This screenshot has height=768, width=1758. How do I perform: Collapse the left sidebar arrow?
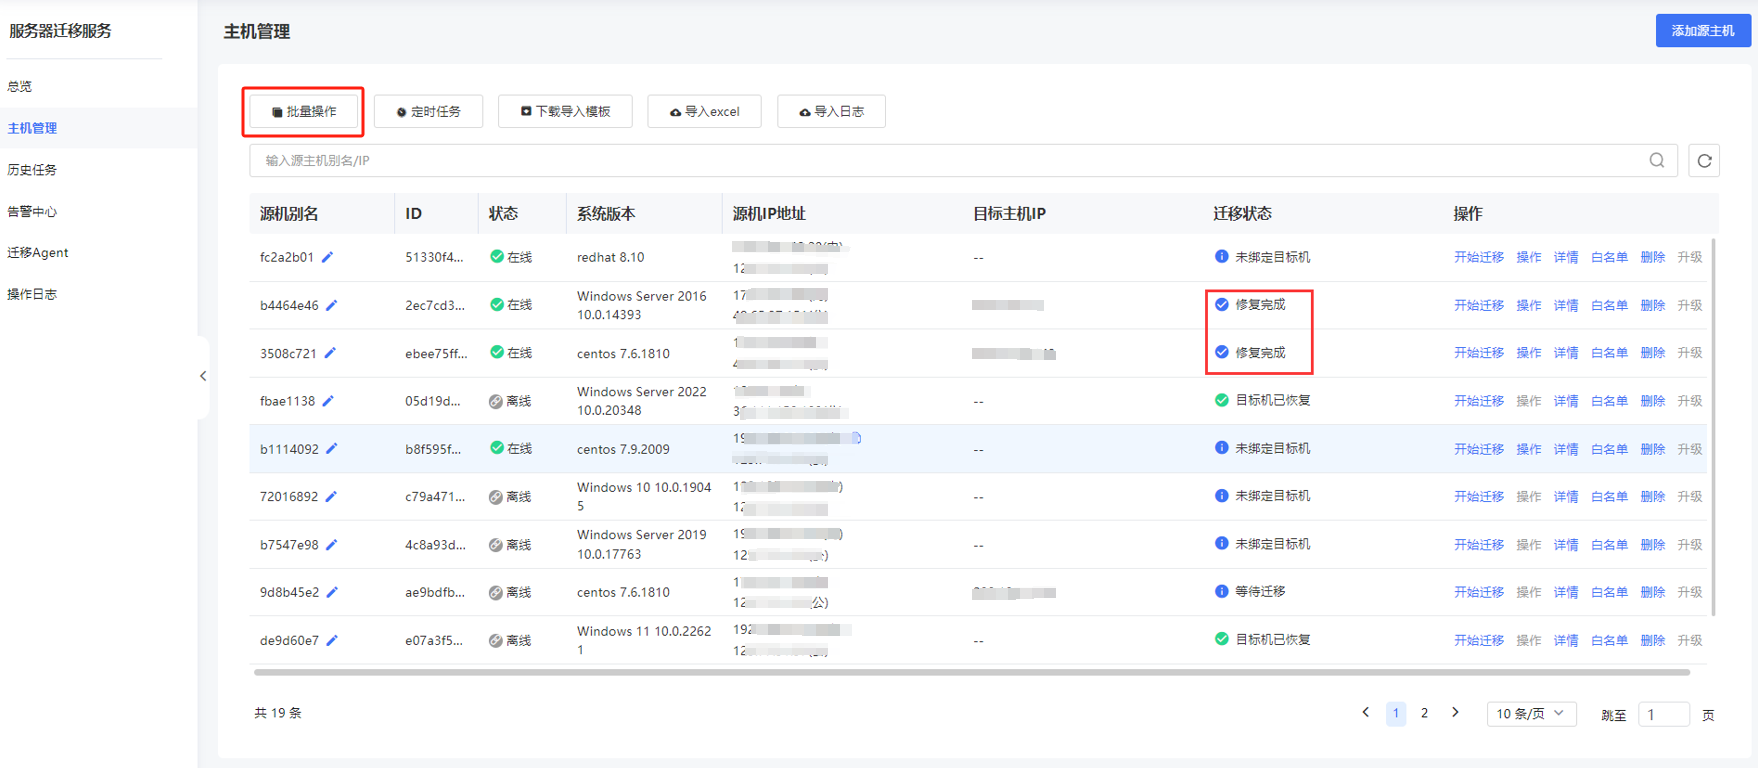click(x=203, y=376)
